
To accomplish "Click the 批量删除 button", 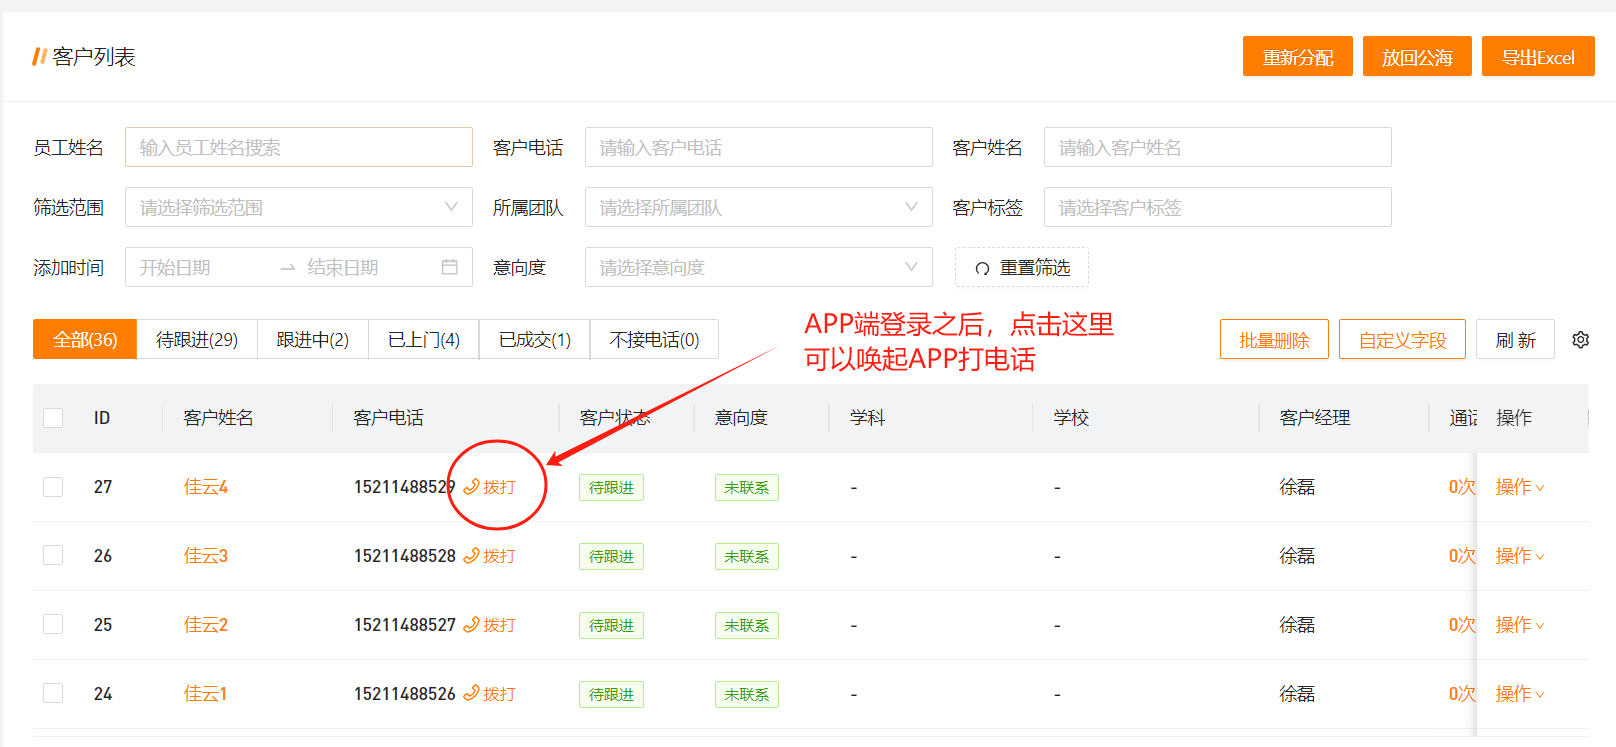I will tap(1274, 339).
